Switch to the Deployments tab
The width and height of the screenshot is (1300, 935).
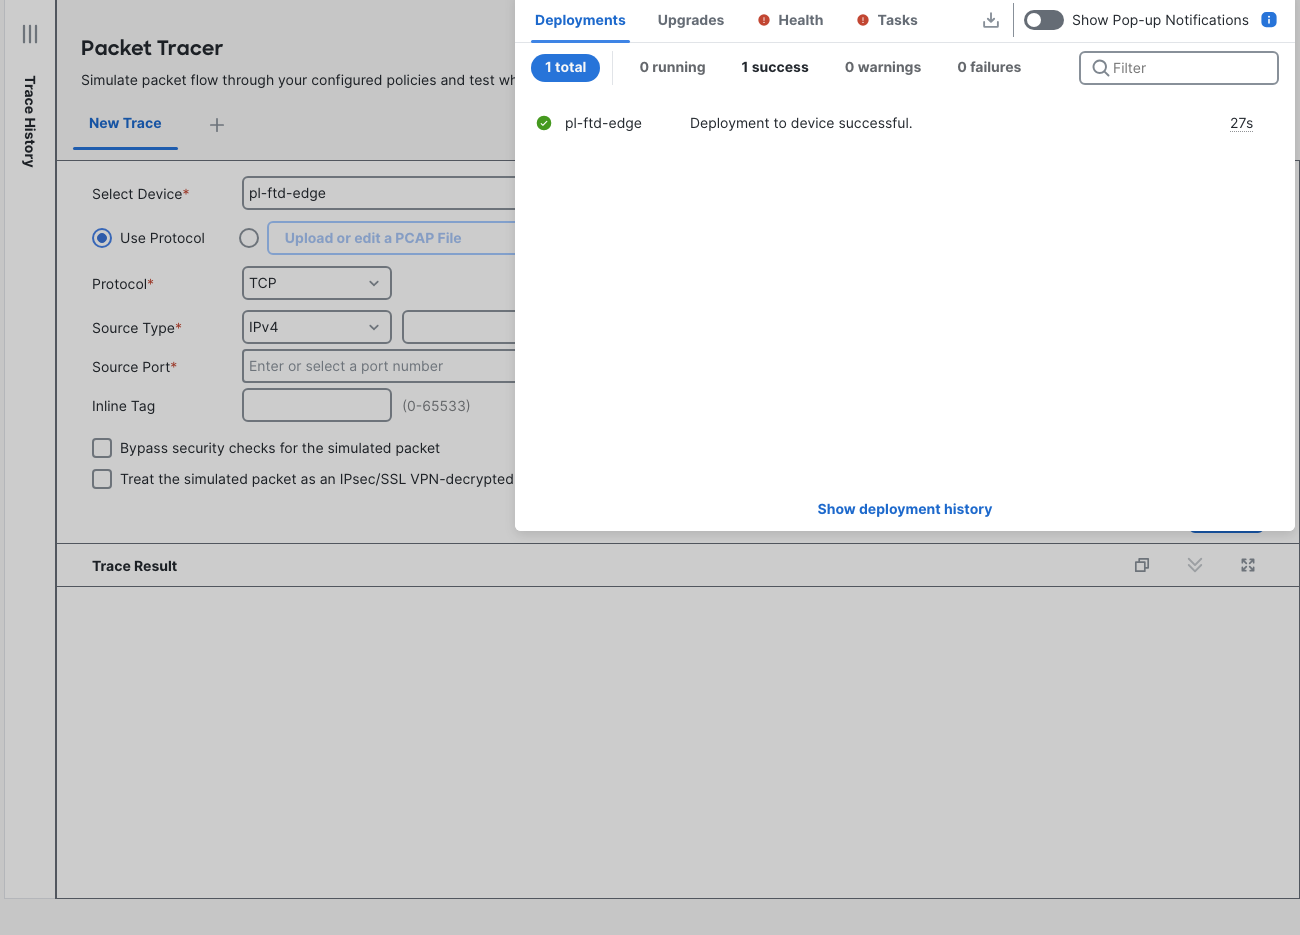[x=580, y=20]
